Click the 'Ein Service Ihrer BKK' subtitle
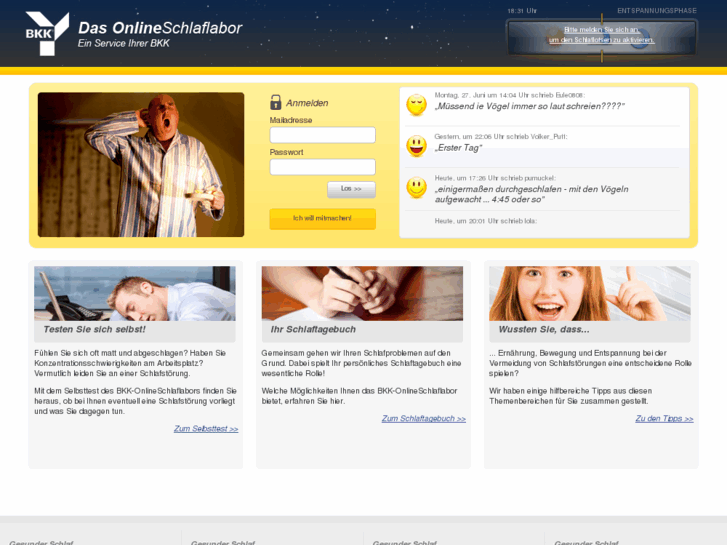 tap(123, 43)
